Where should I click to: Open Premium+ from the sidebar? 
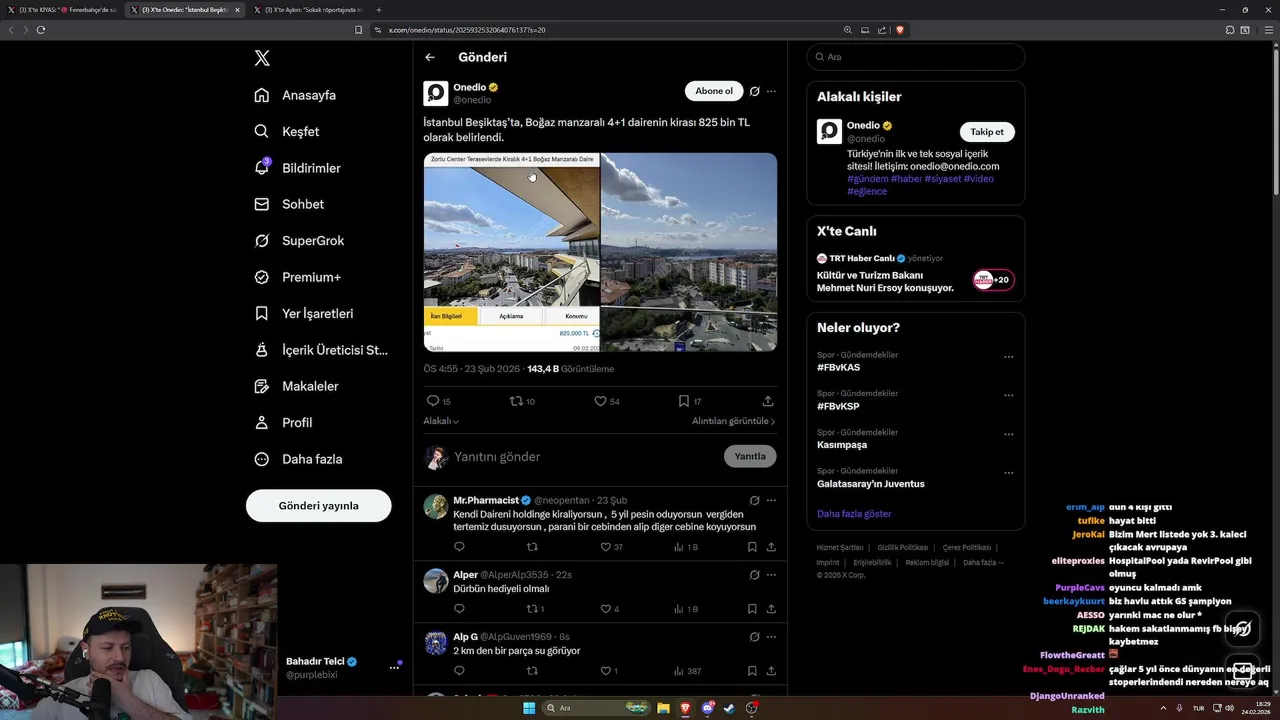pyautogui.click(x=297, y=277)
